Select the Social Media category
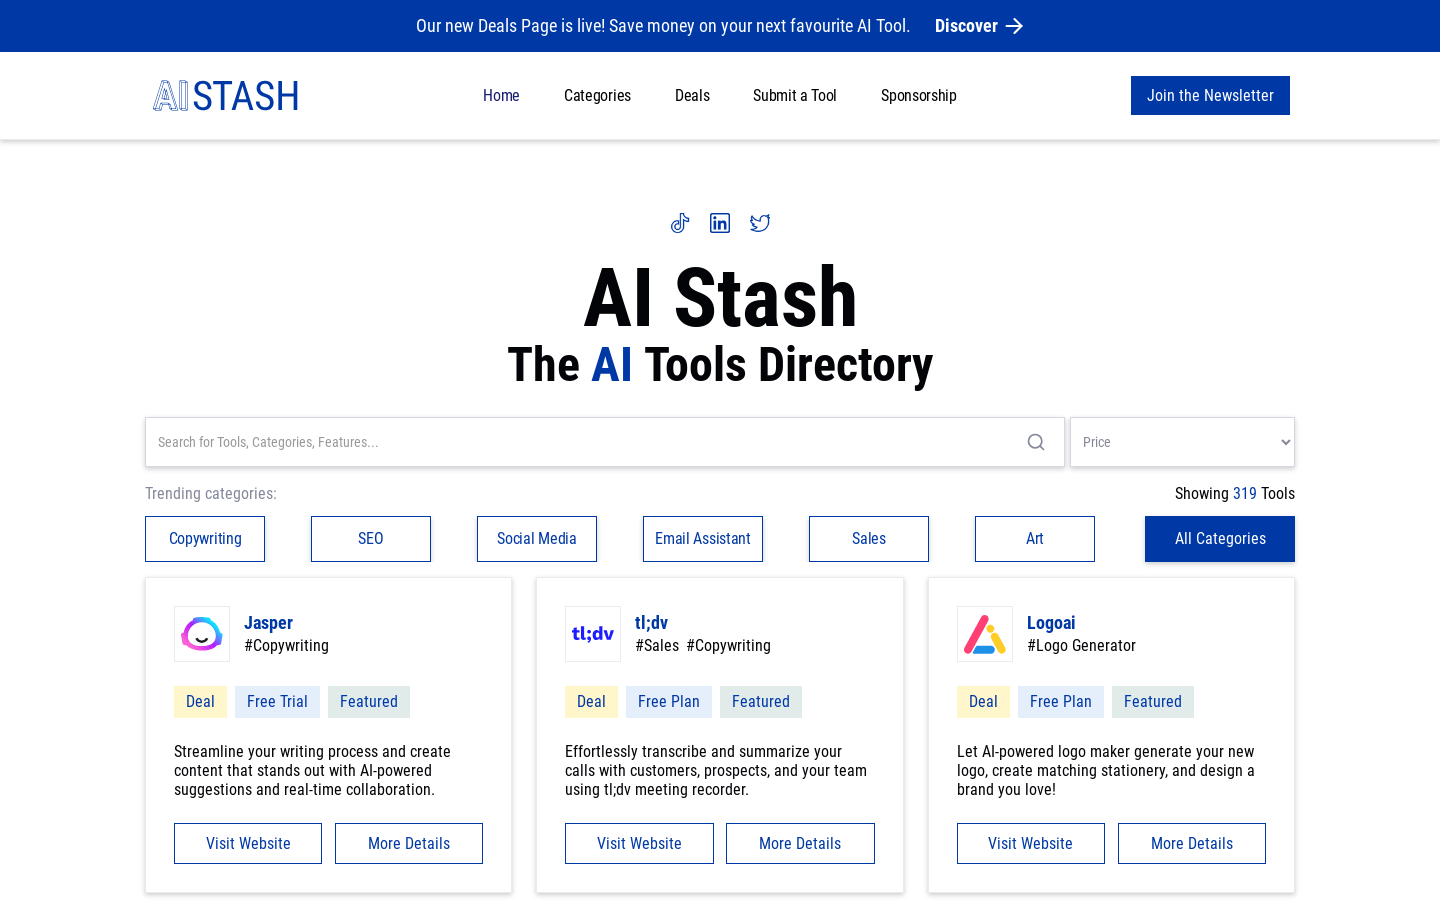Image resolution: width=1440 pixels, height=900 pixels. pos(537,539)
